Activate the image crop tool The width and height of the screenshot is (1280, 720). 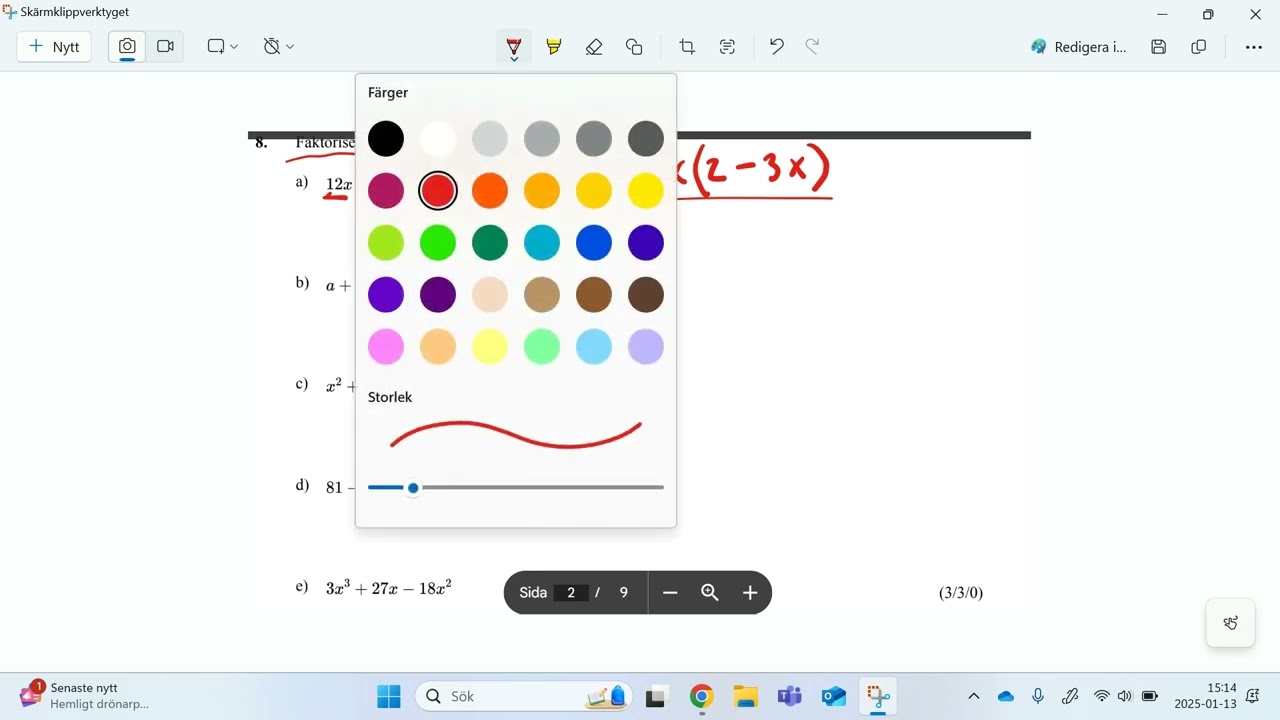coord(687,47)
